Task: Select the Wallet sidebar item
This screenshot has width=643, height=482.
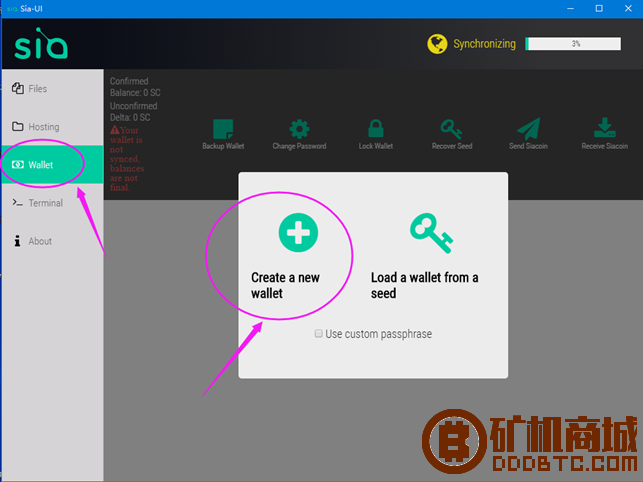Action: pos(52,164)
